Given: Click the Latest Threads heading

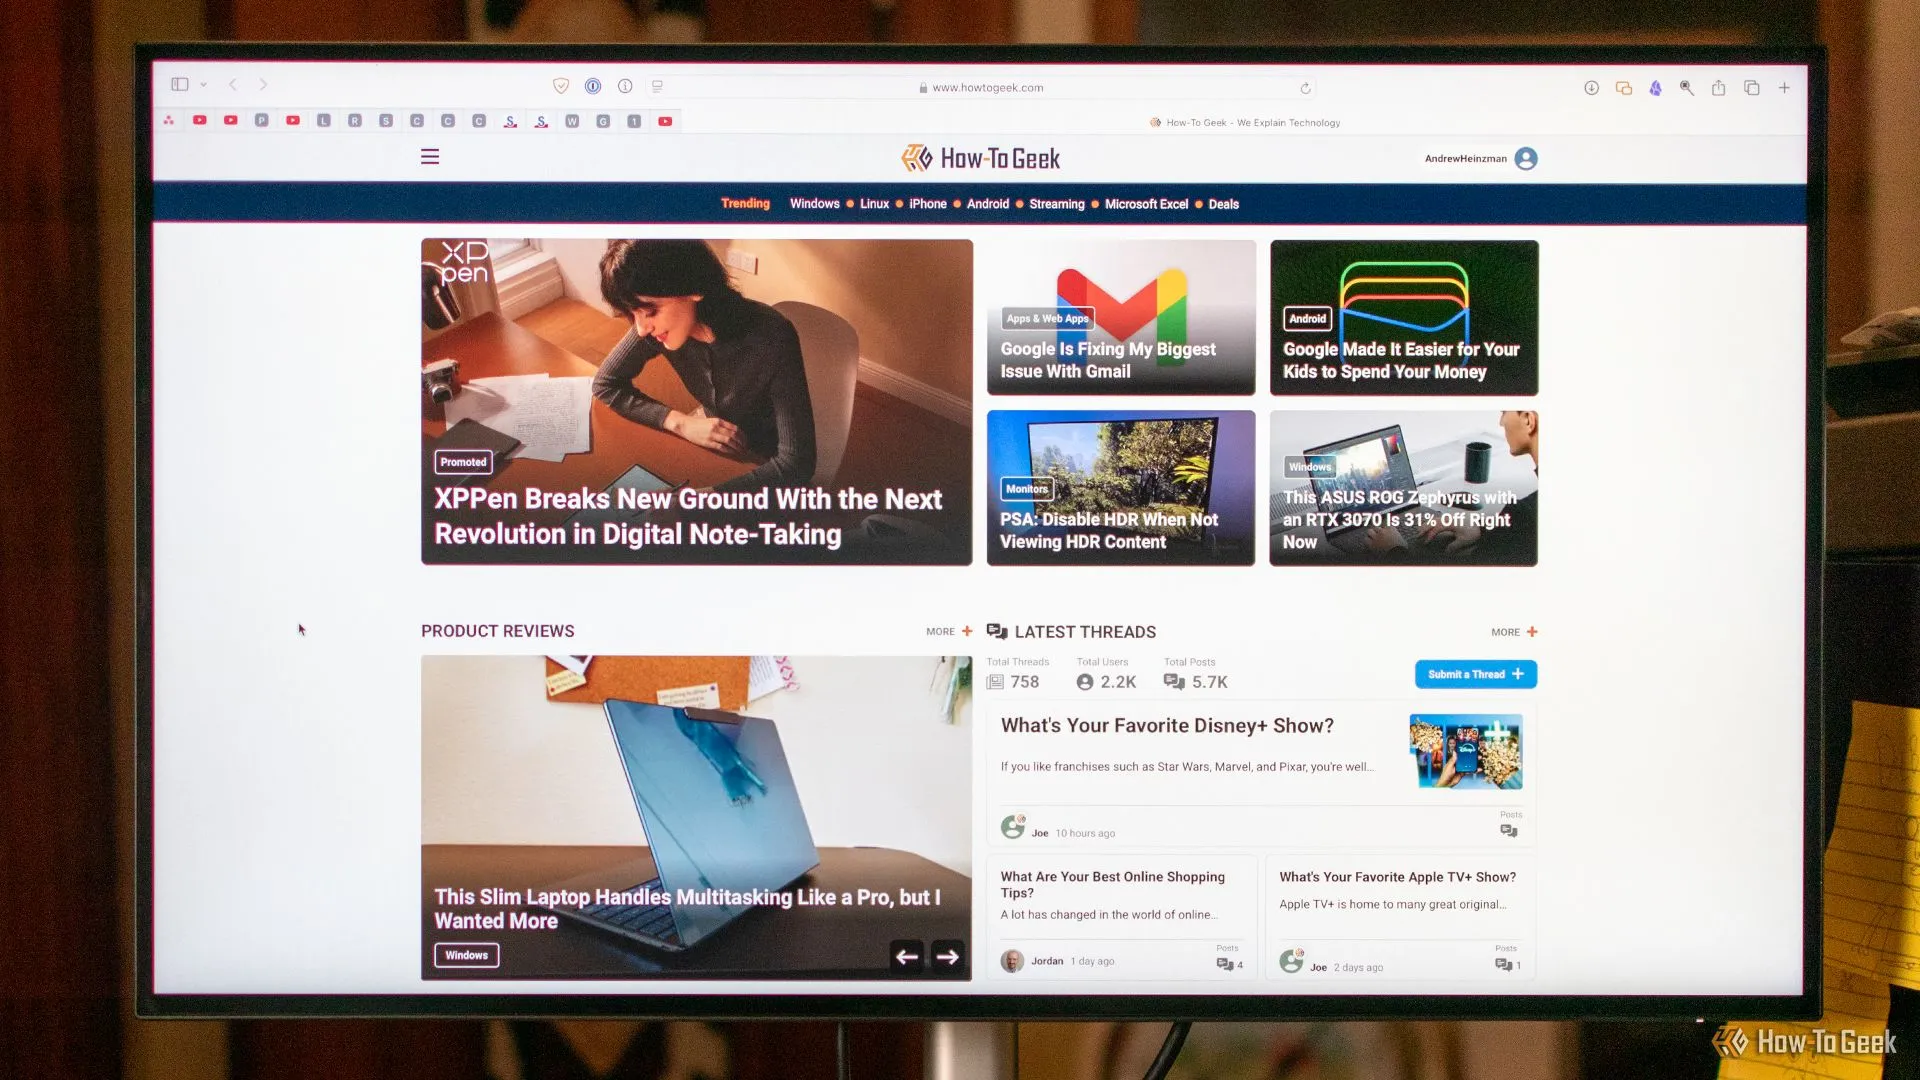Looking at the screenshot, I should (x=1085, y=632).
